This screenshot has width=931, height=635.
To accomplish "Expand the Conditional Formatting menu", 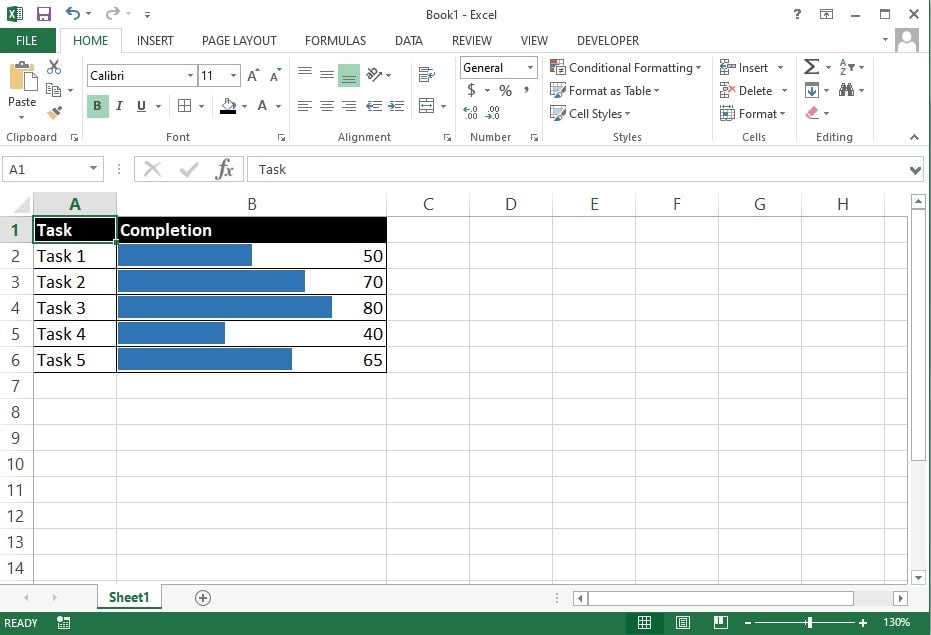I will click(626, 68).
